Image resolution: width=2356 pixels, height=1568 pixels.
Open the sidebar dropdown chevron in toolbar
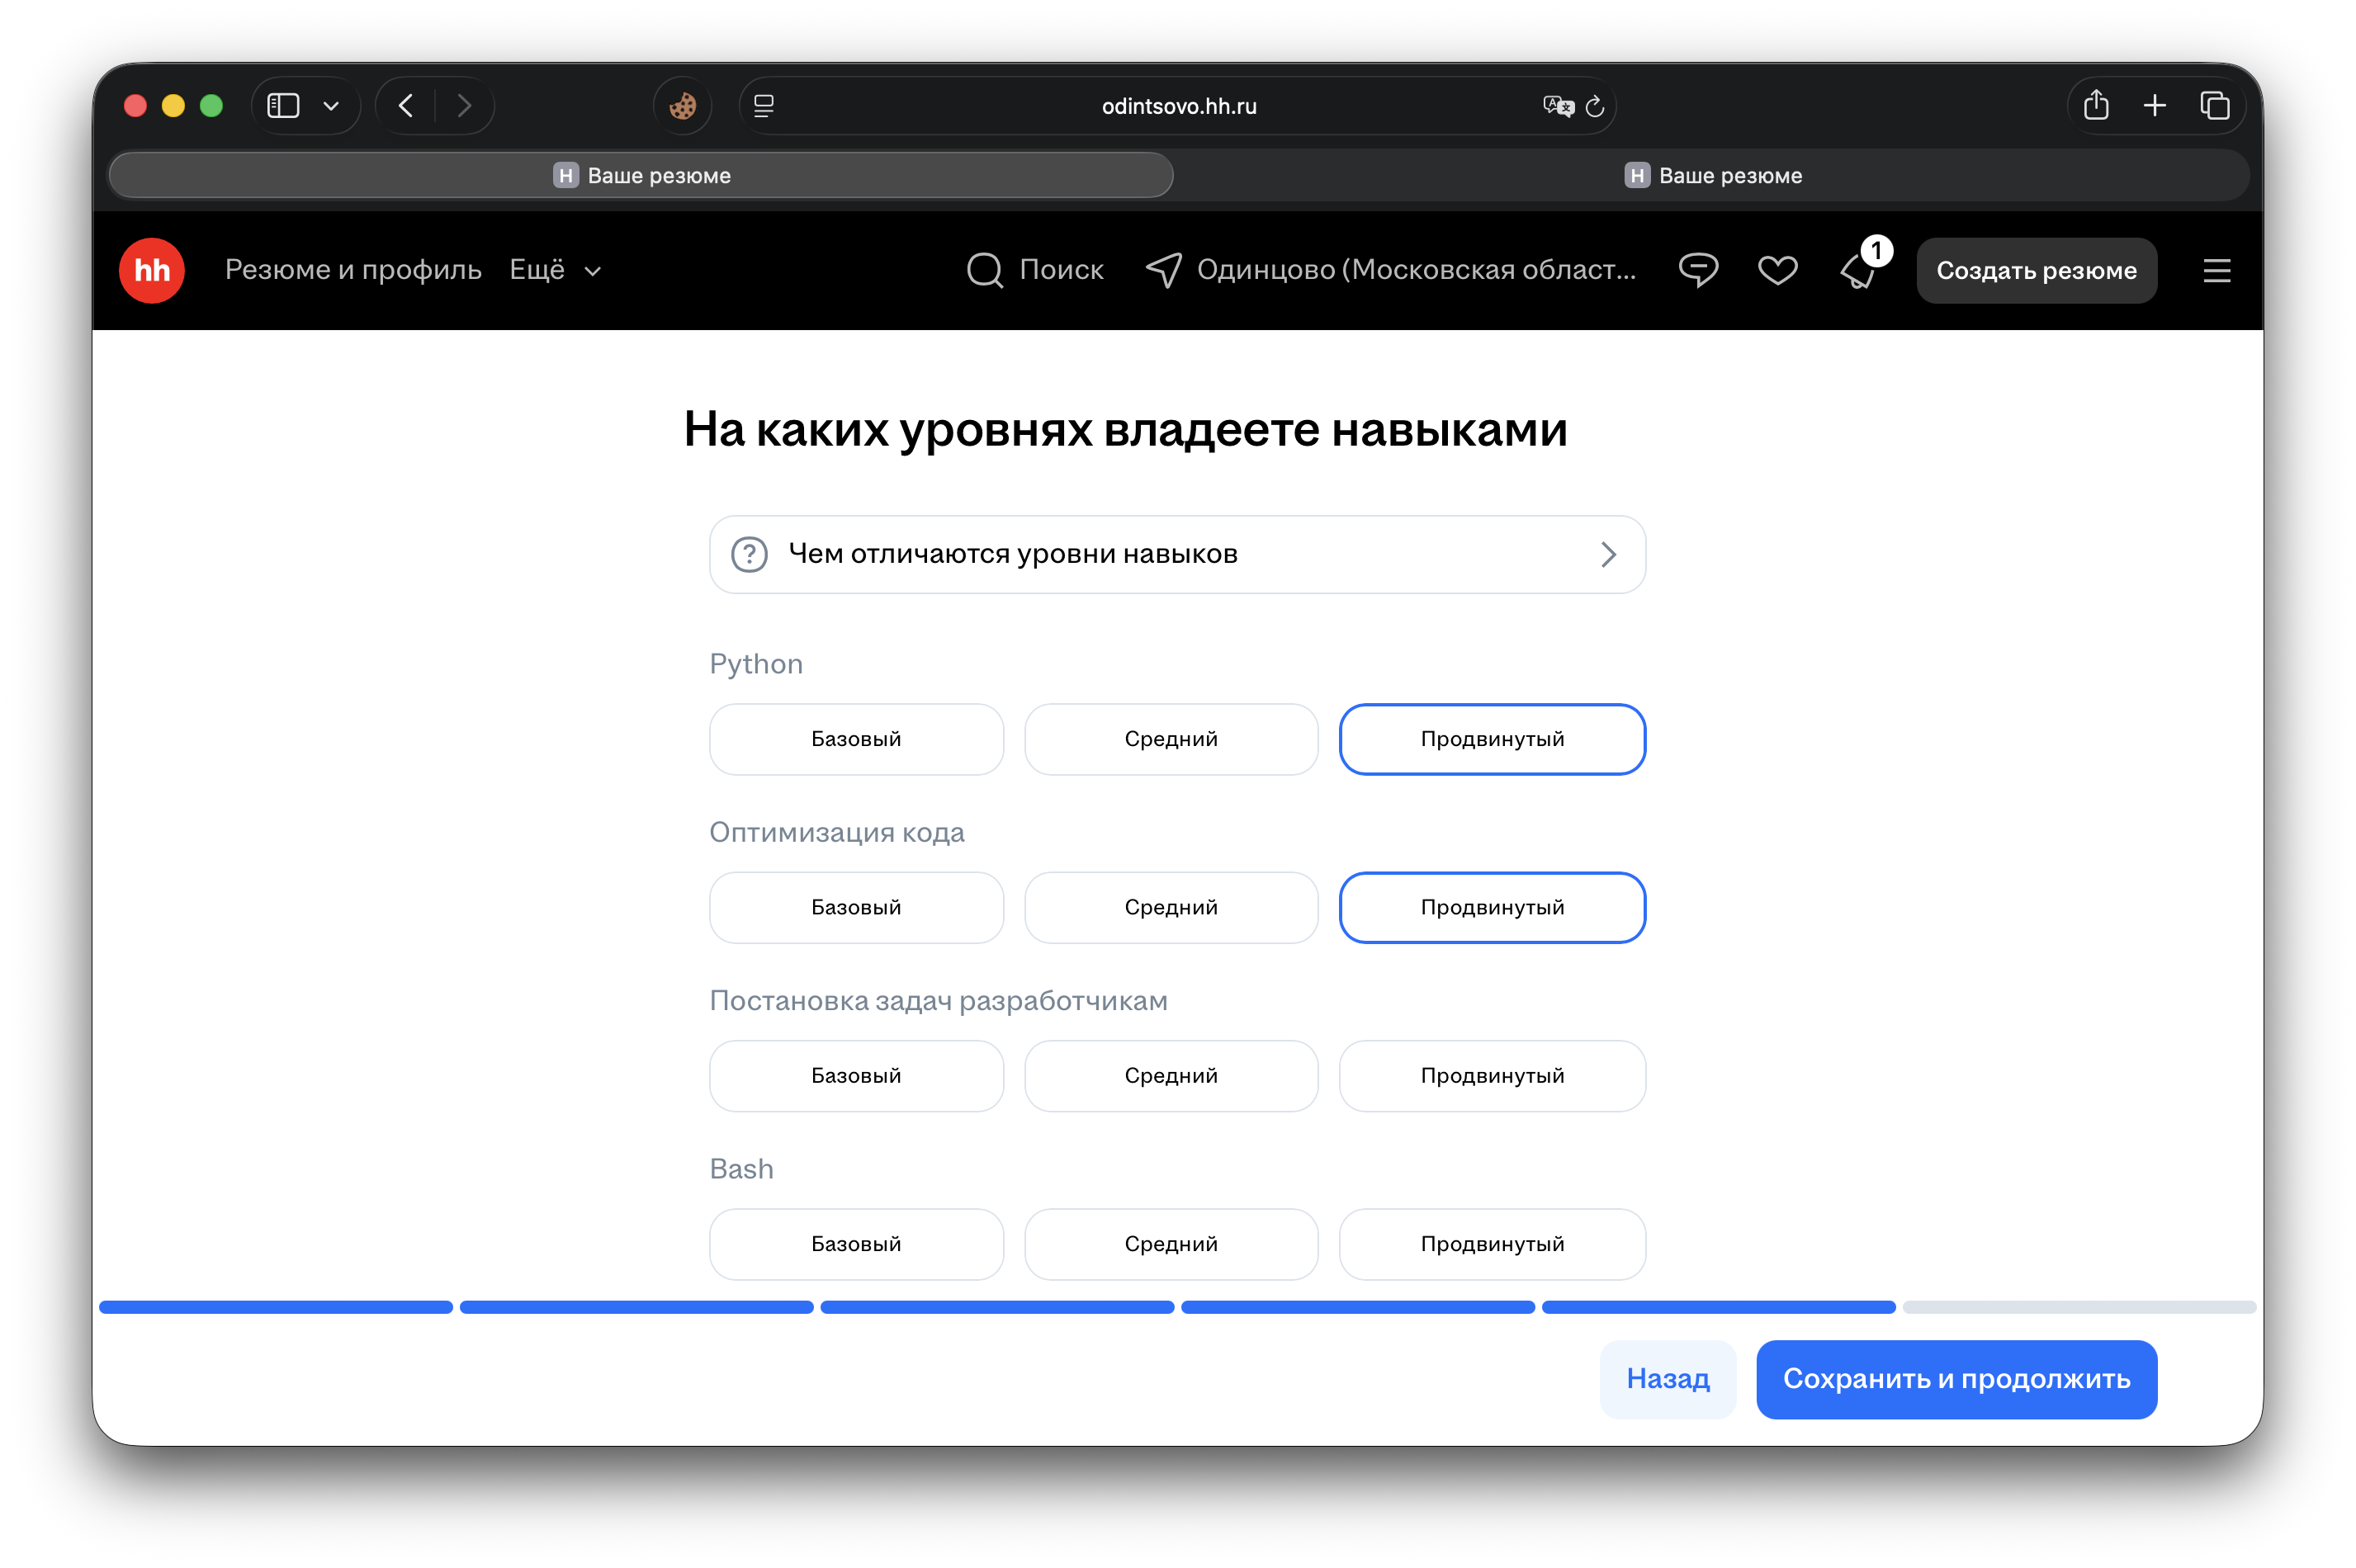click(x=332, y=105)
